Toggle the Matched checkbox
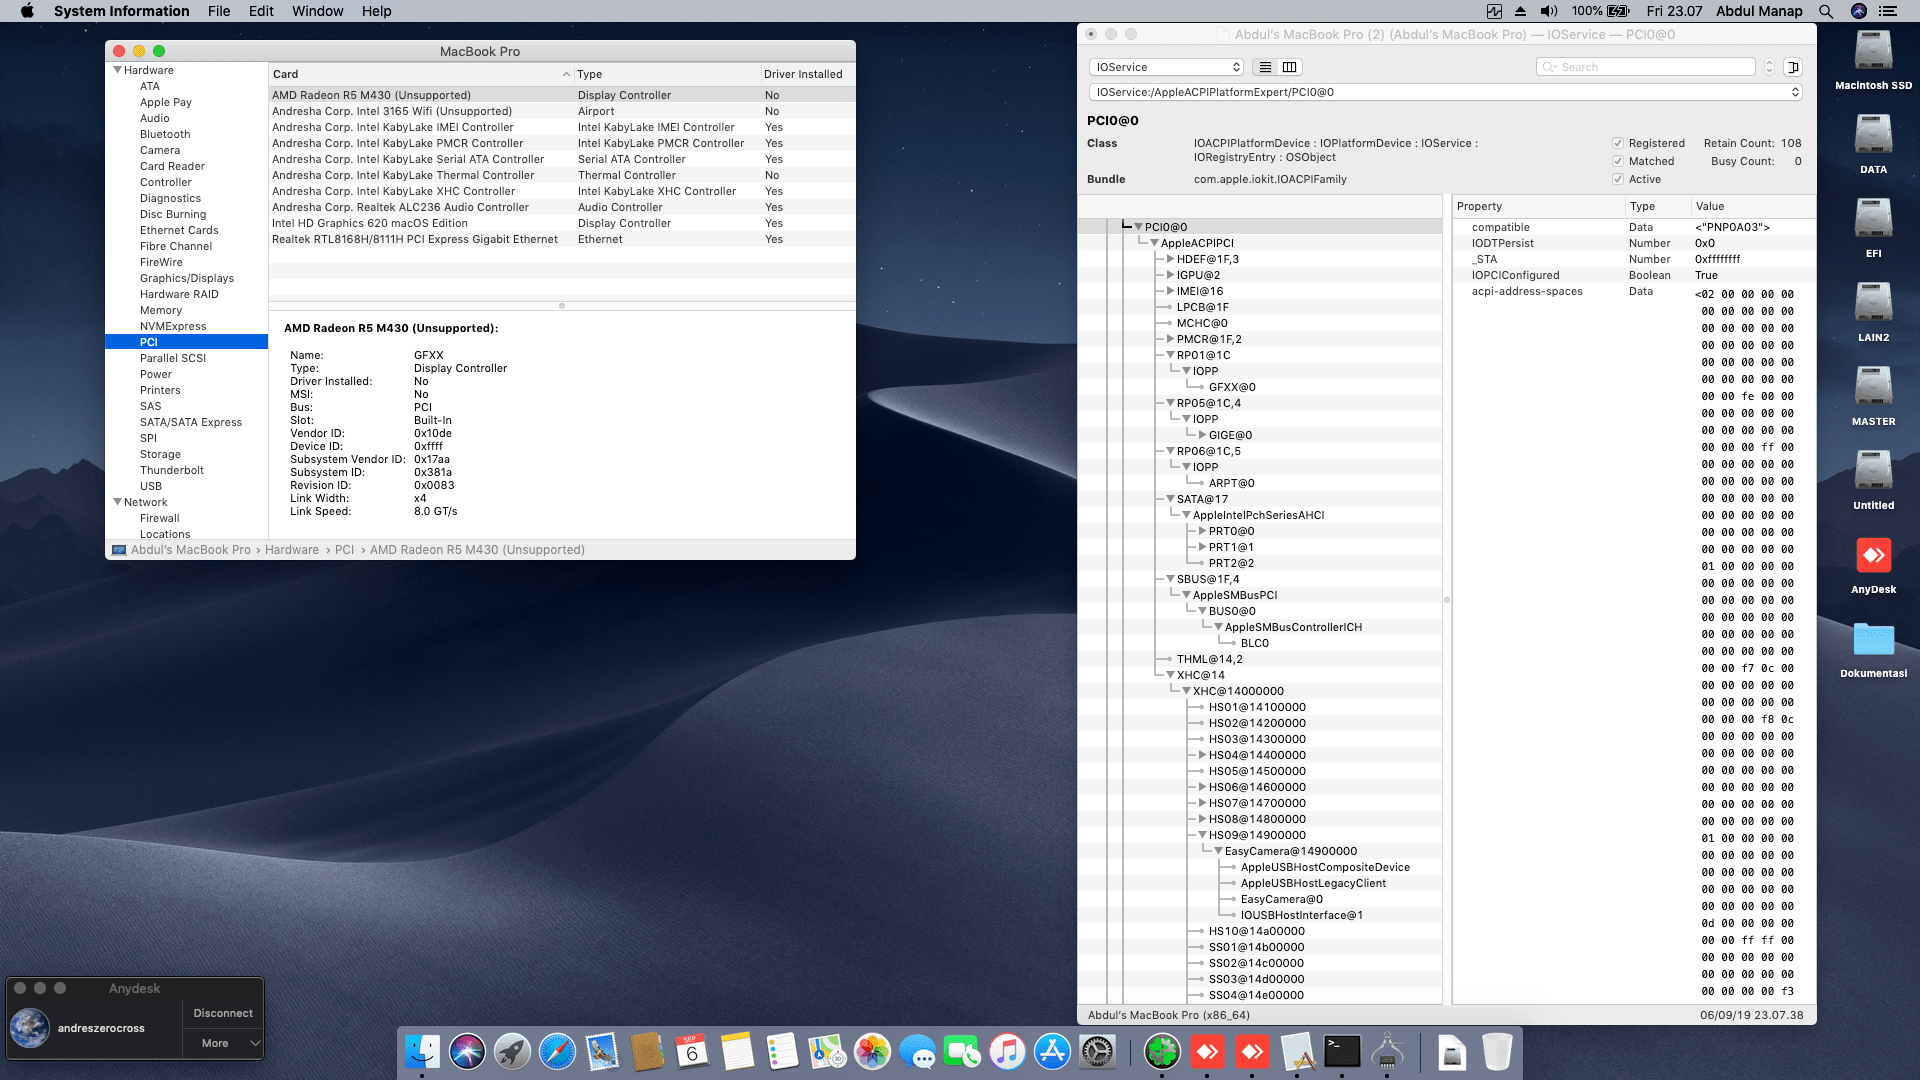Screen dimensions: 1920x1080 (1618, 161)
